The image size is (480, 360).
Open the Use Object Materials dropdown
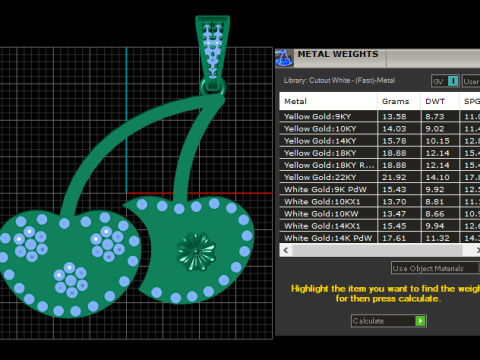click(435, 268)
